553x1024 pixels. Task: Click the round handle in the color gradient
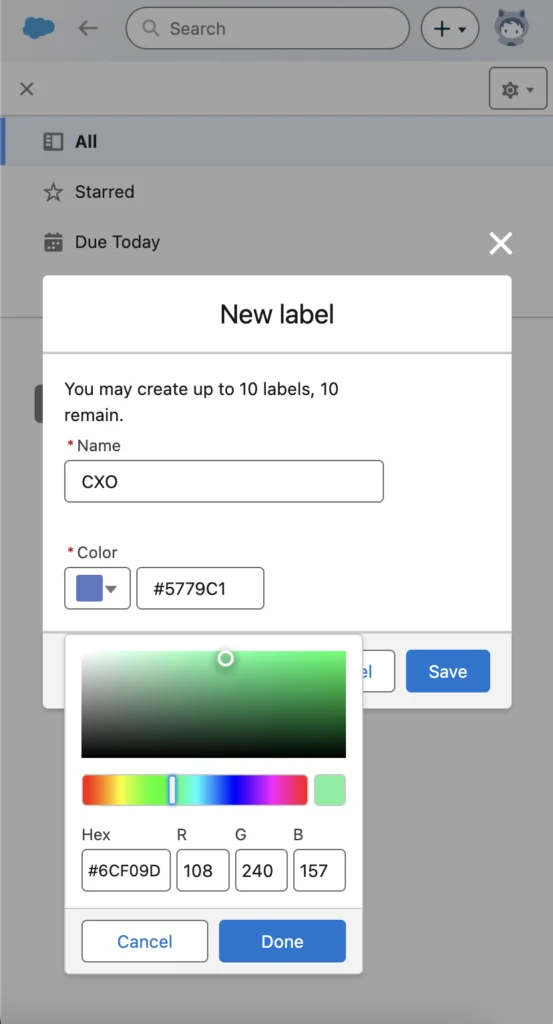(x=225, y=658)
